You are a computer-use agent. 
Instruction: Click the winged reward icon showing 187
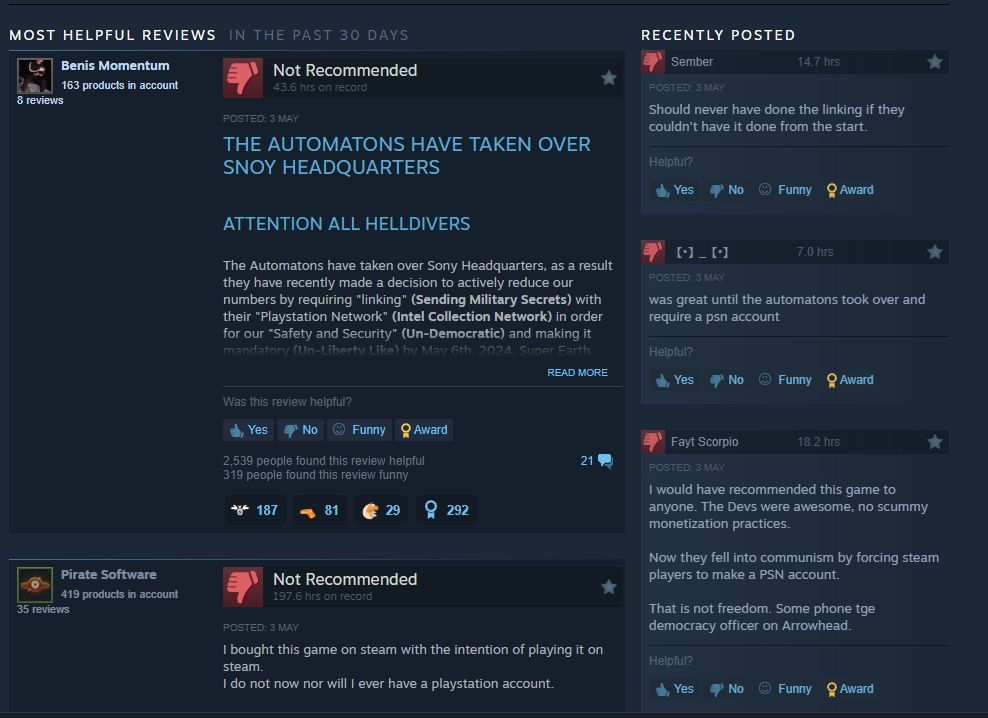click(255, 510)
